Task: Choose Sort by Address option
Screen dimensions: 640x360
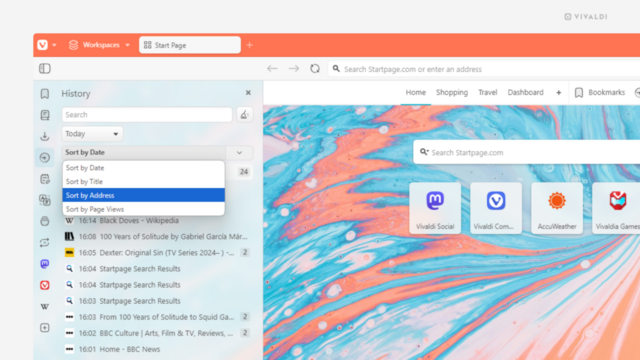Action: coord(143,195)
